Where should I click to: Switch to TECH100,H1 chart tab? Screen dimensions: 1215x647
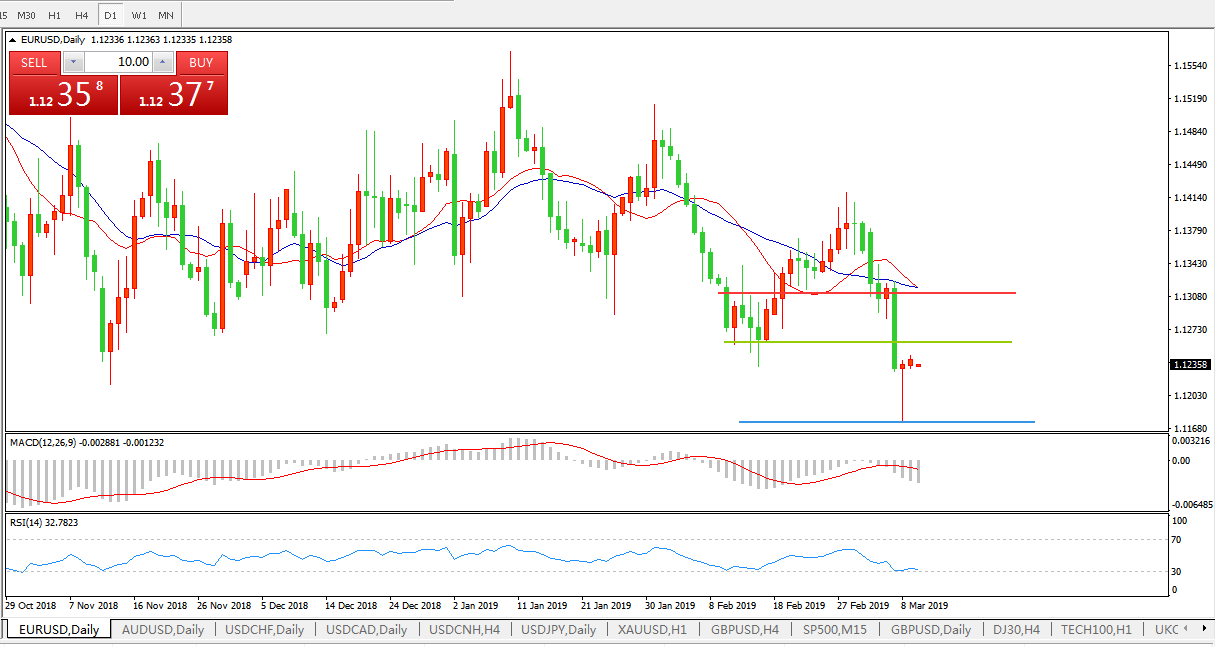pyautogui.click(x=1097, y=630)
